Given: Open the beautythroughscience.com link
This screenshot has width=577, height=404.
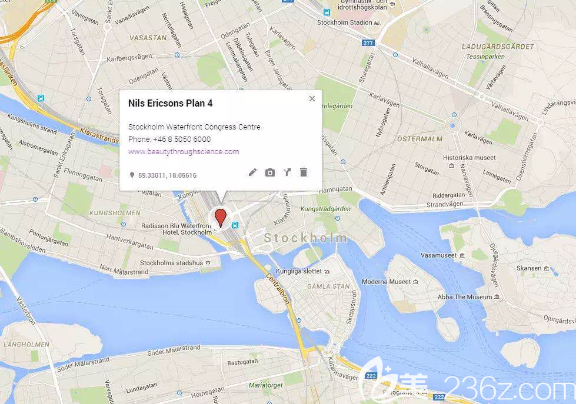Looking at the screenshot, I should pyautogui.click(x=184, y=152).
